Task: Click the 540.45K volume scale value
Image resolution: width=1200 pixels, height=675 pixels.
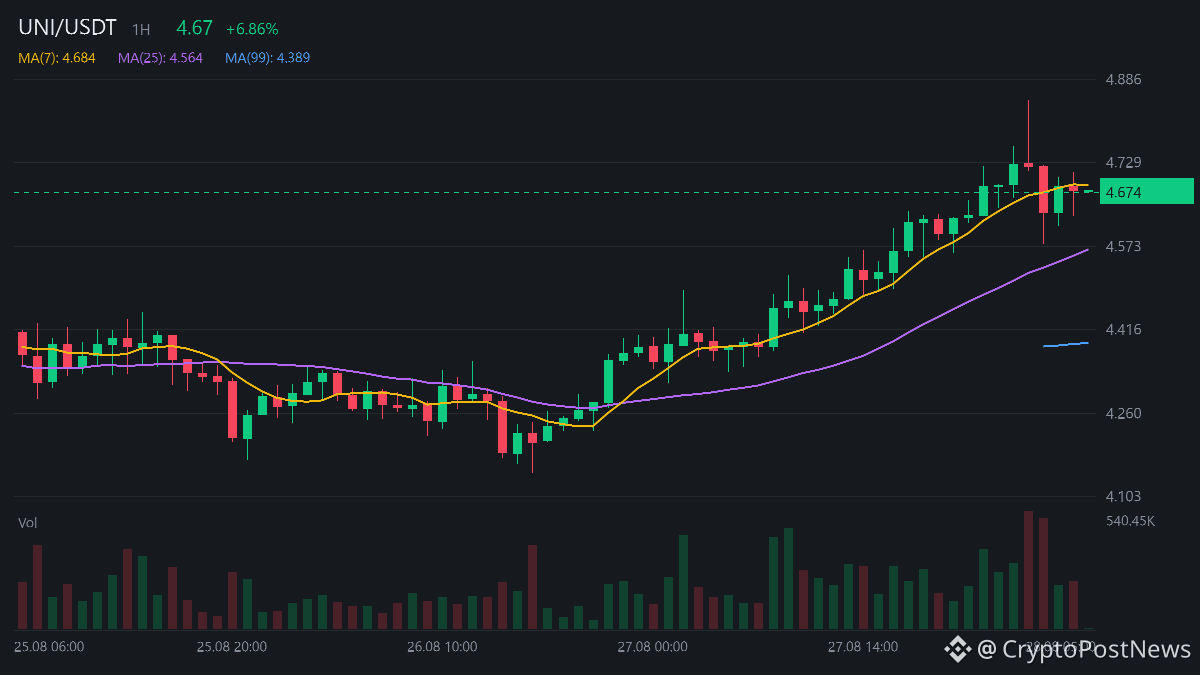Action: 1131,521
